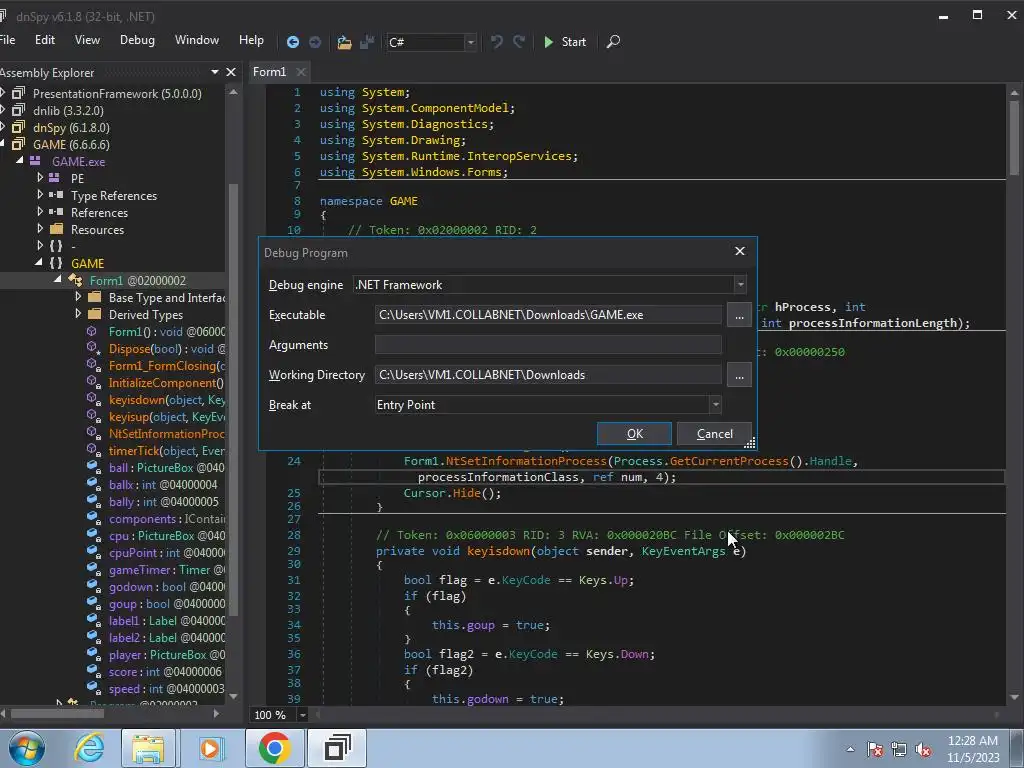The image size is (1024, 768).
Task: Click the Open file folder icon
Action: 344,42
